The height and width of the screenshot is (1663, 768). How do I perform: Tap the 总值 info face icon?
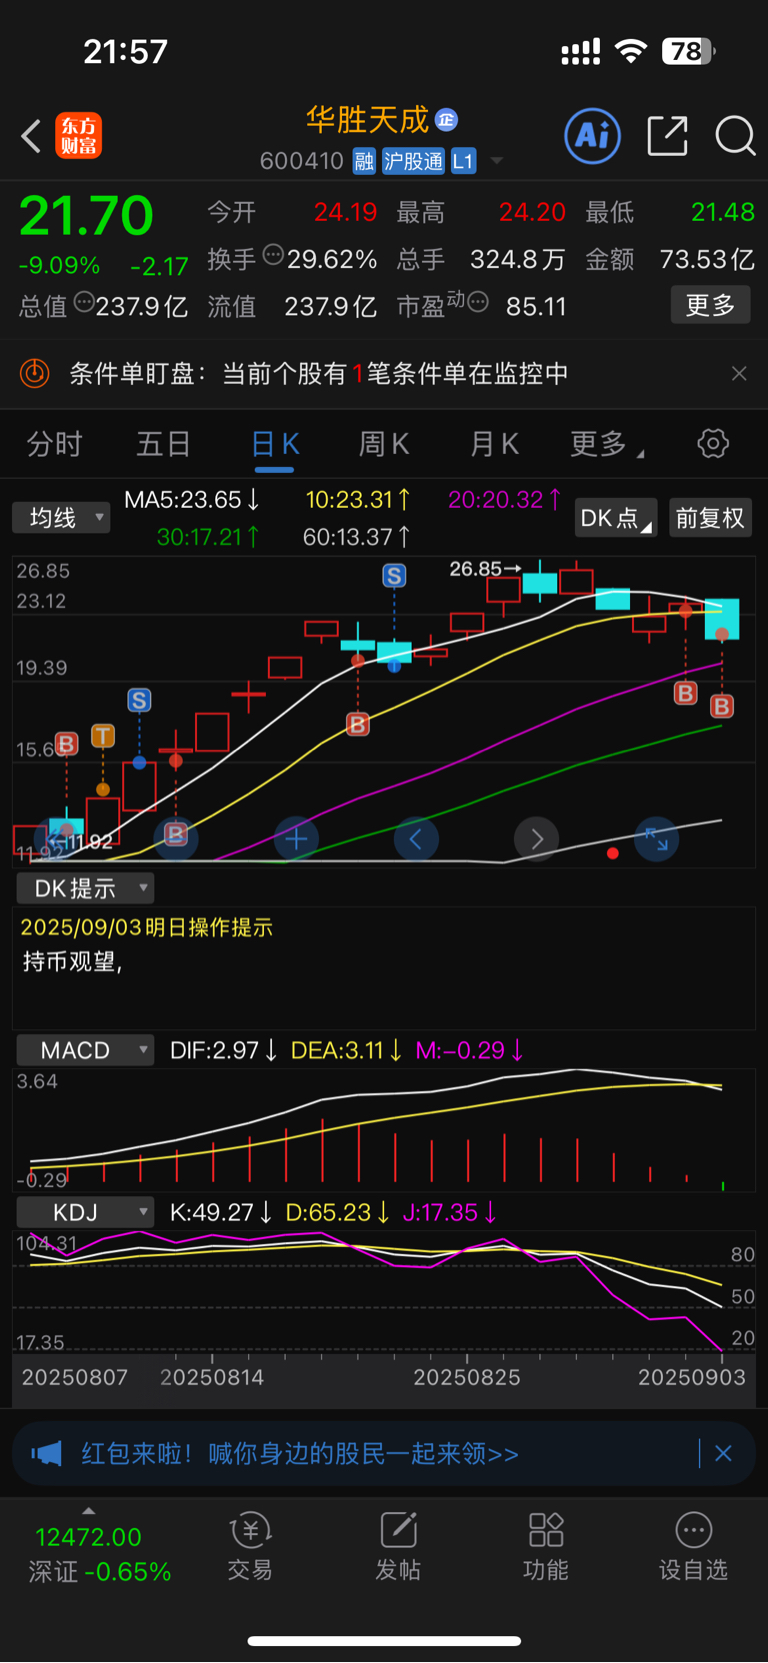(x=84, y=301)
